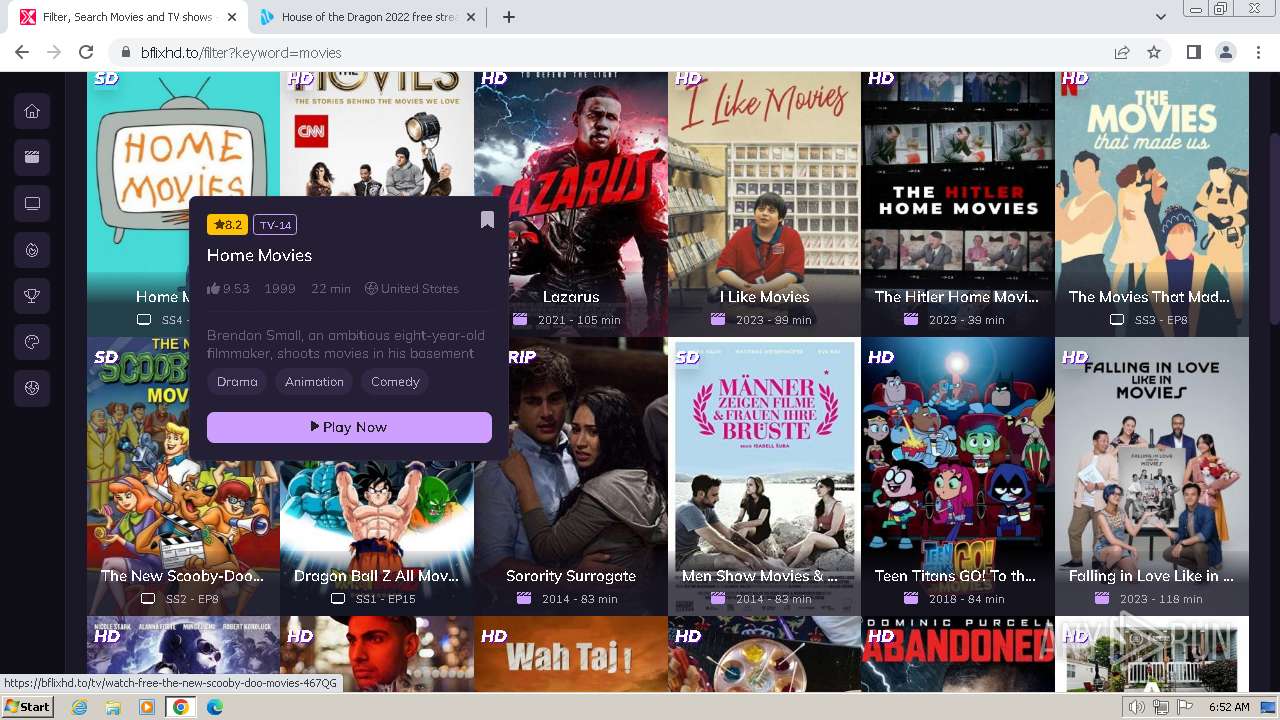Open Windows Media Player taskbar icon
1280x720 pixels.
pos(147,707)
